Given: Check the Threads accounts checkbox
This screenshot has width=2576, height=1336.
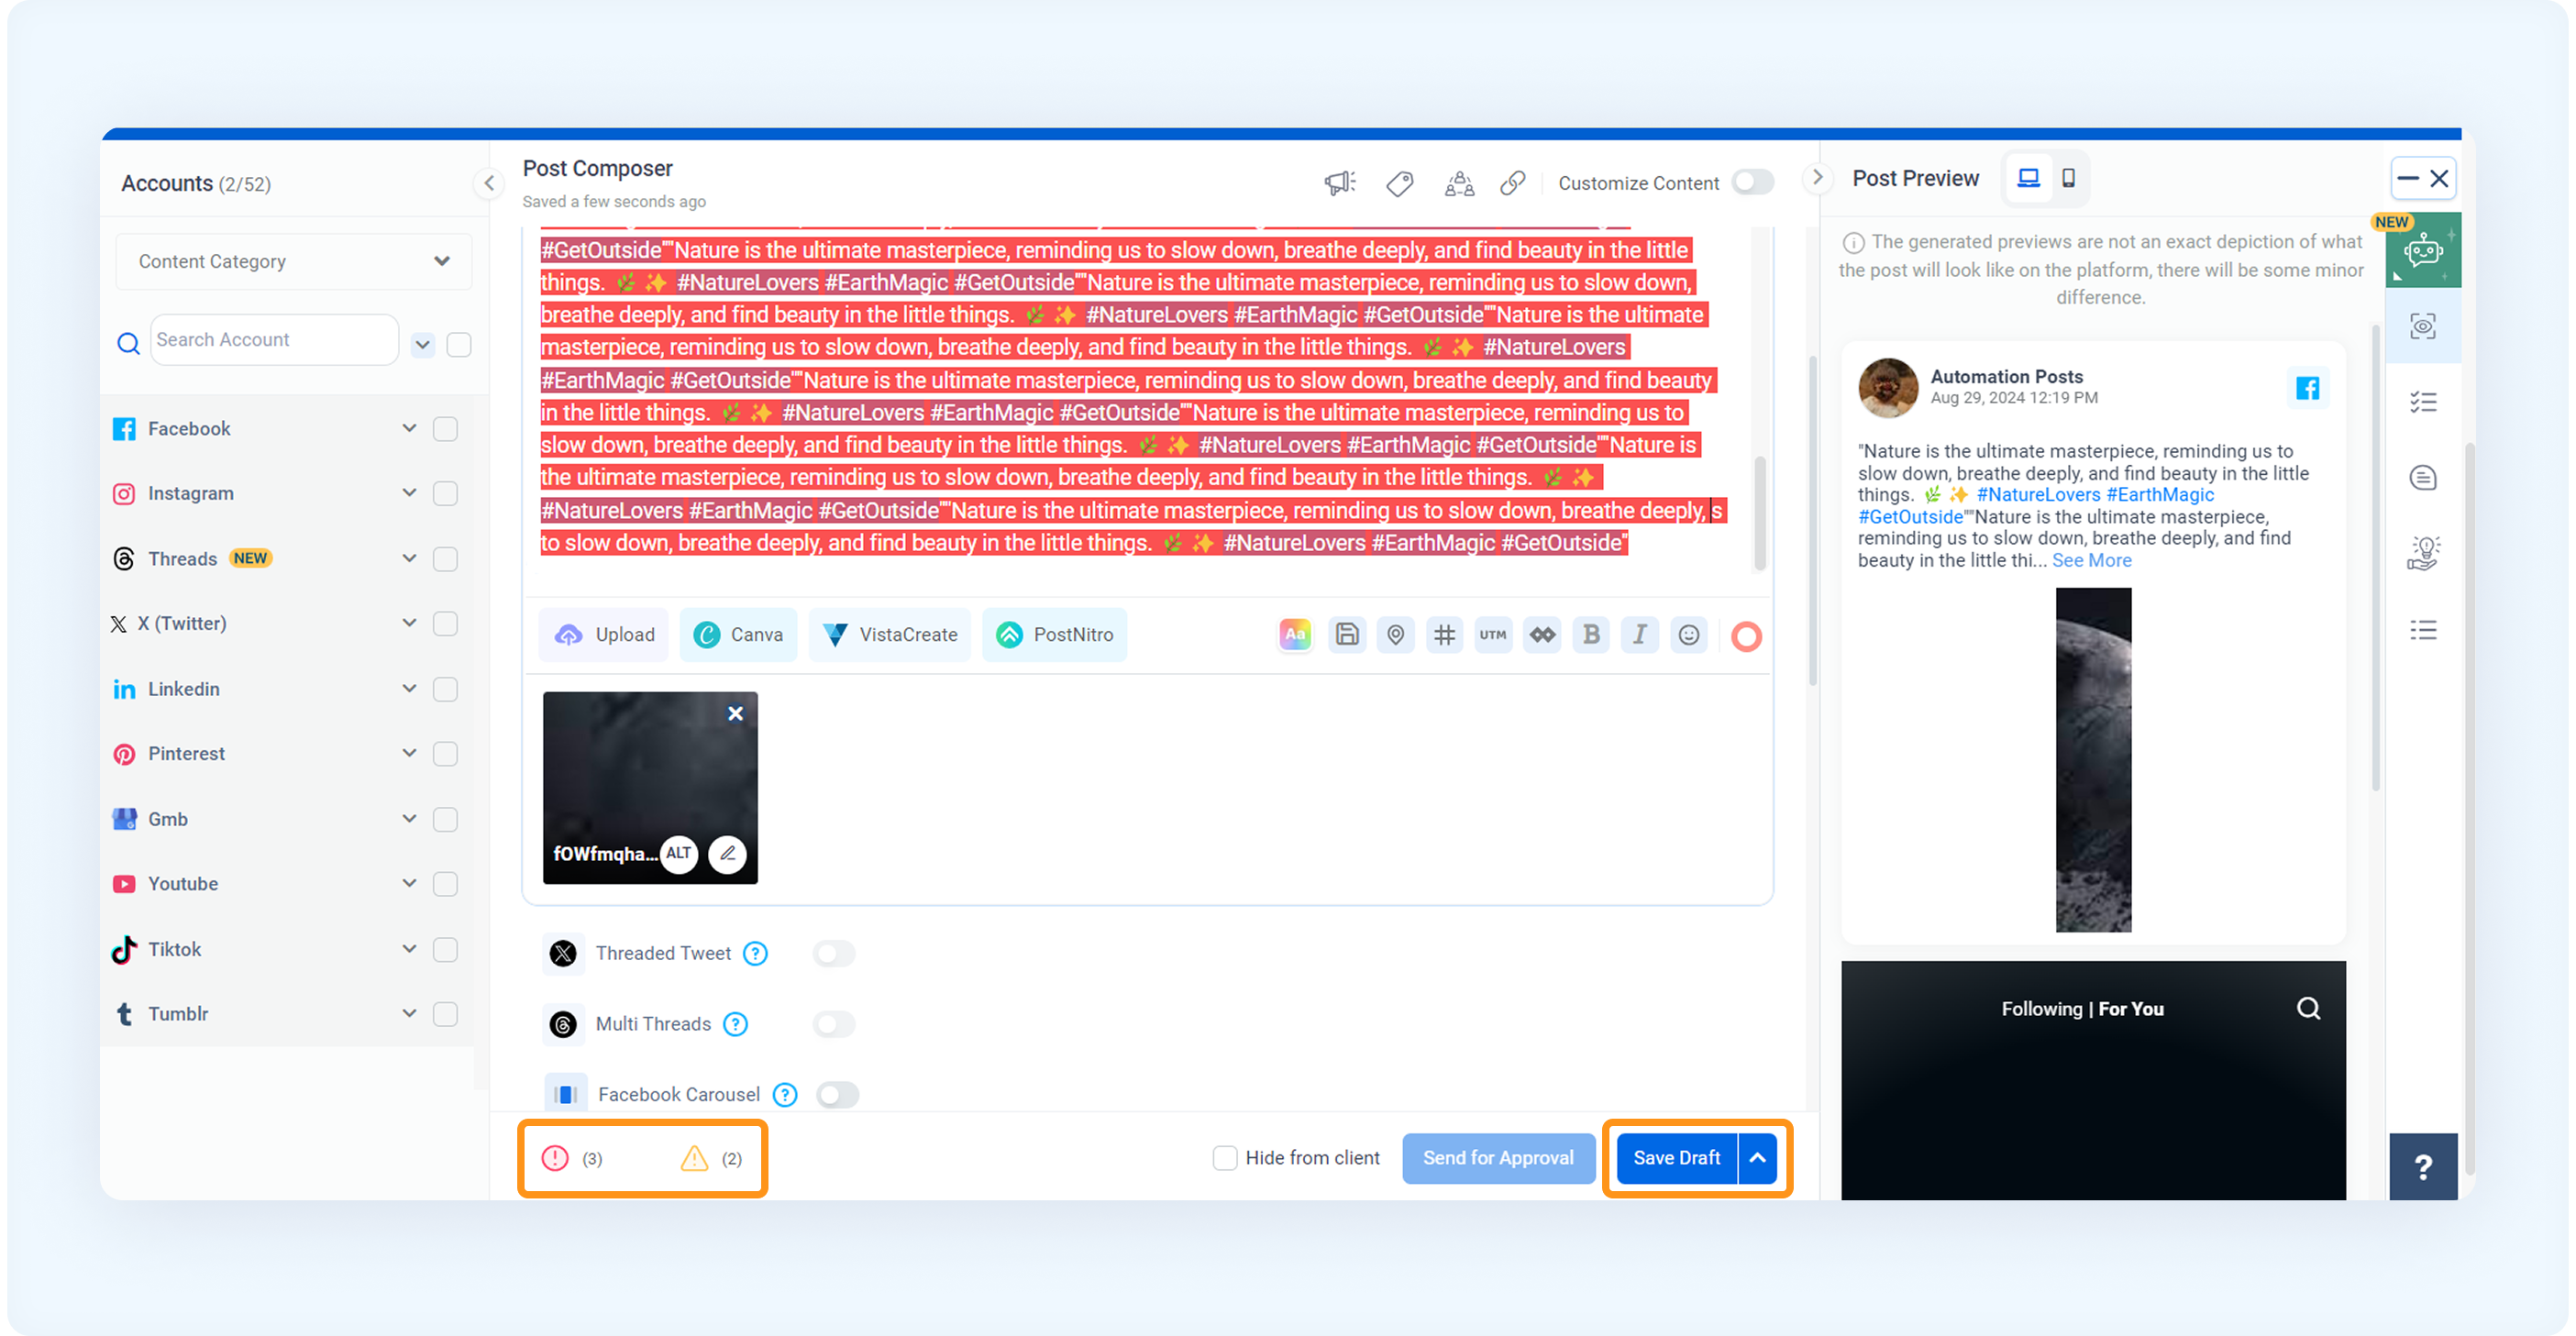Looking at the screenshot, I should click(445, 559).
